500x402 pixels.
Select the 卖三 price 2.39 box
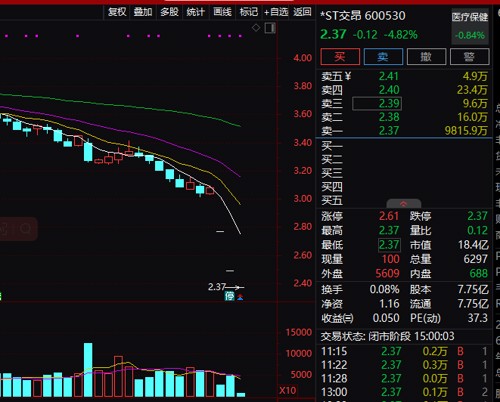click(377, 104)
